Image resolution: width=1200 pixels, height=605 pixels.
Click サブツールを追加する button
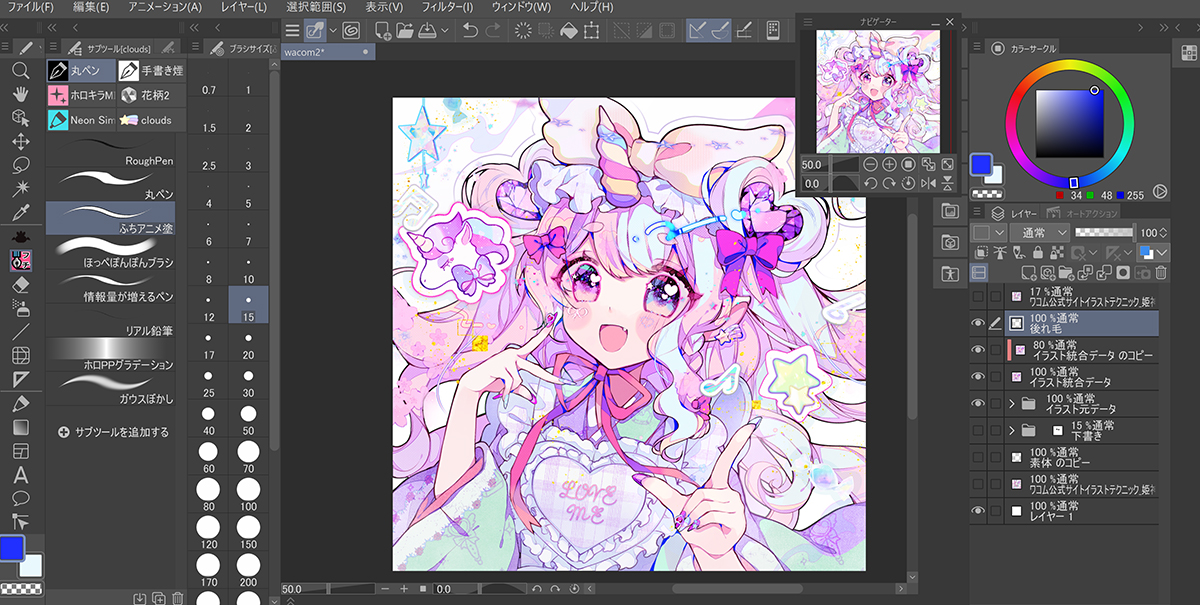click(x=113, y=432)
